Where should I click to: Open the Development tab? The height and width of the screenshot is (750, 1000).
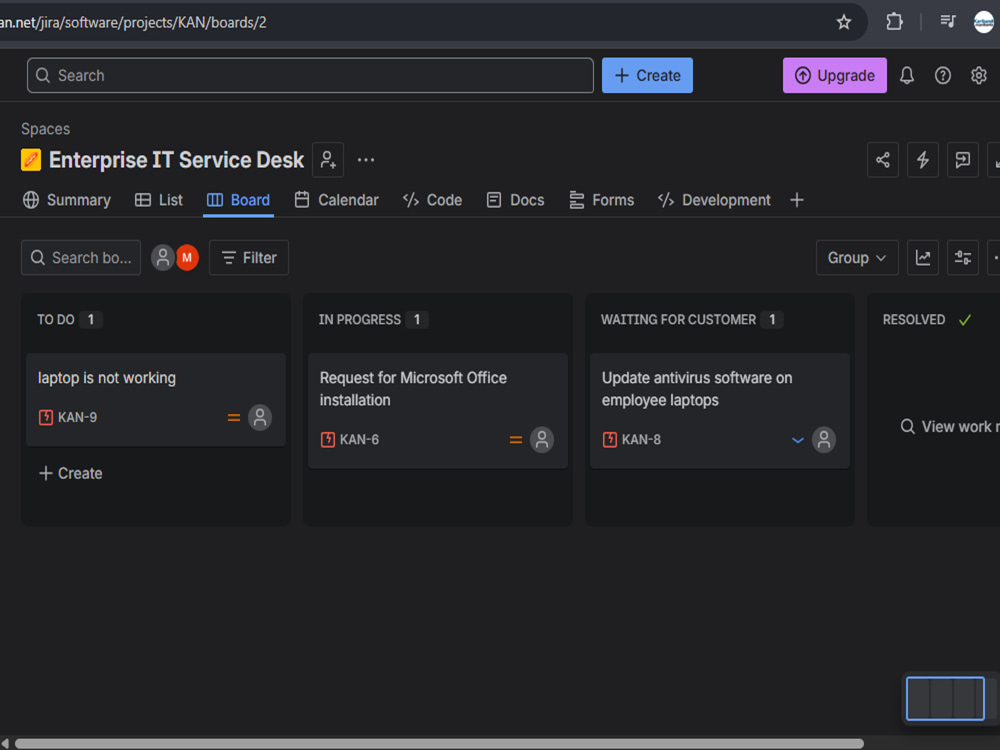tap(714, 200)
